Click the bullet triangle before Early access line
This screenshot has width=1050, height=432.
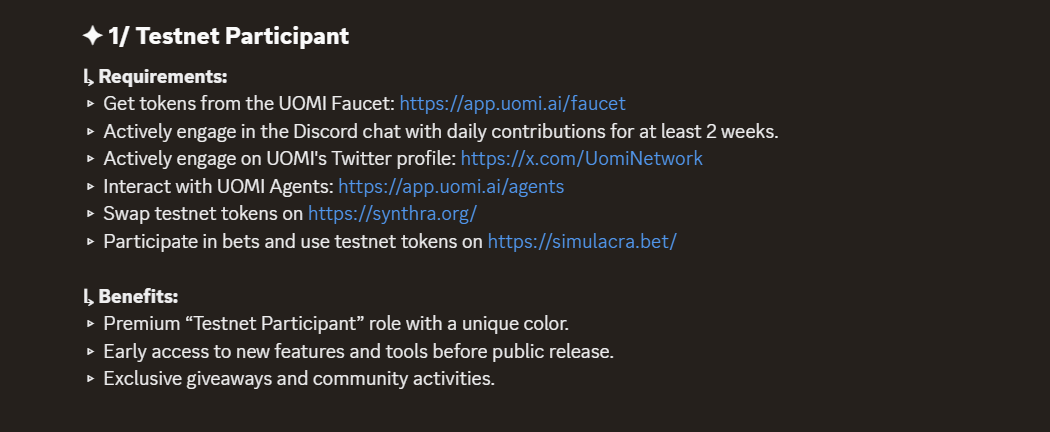tap(91, 351)
